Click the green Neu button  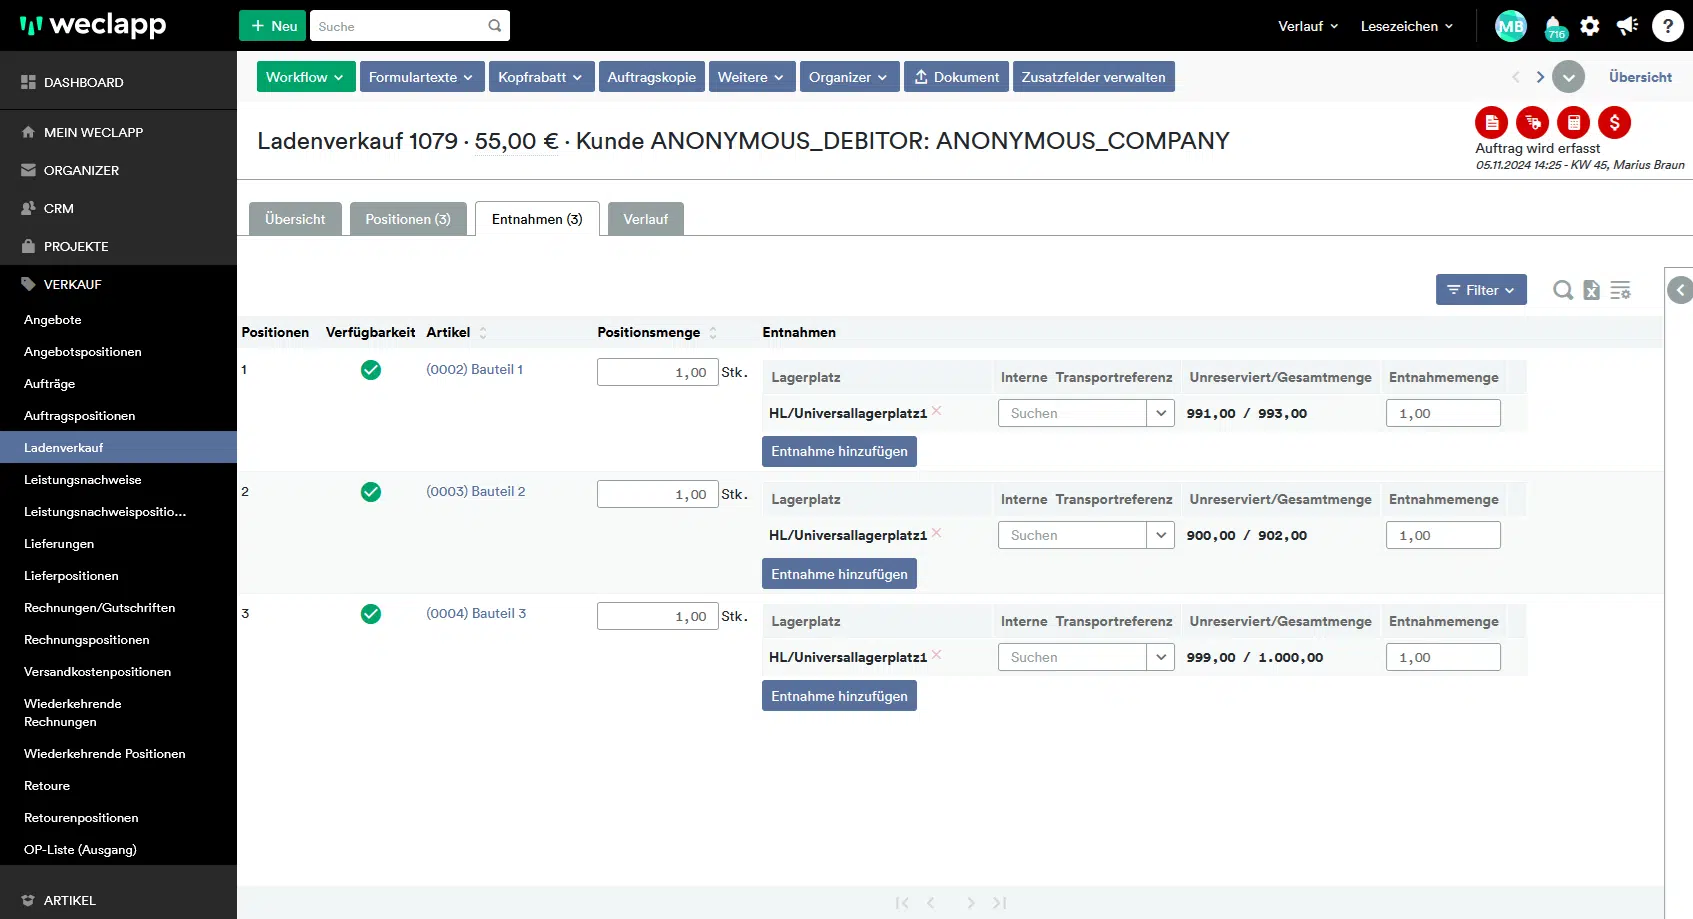272,26
